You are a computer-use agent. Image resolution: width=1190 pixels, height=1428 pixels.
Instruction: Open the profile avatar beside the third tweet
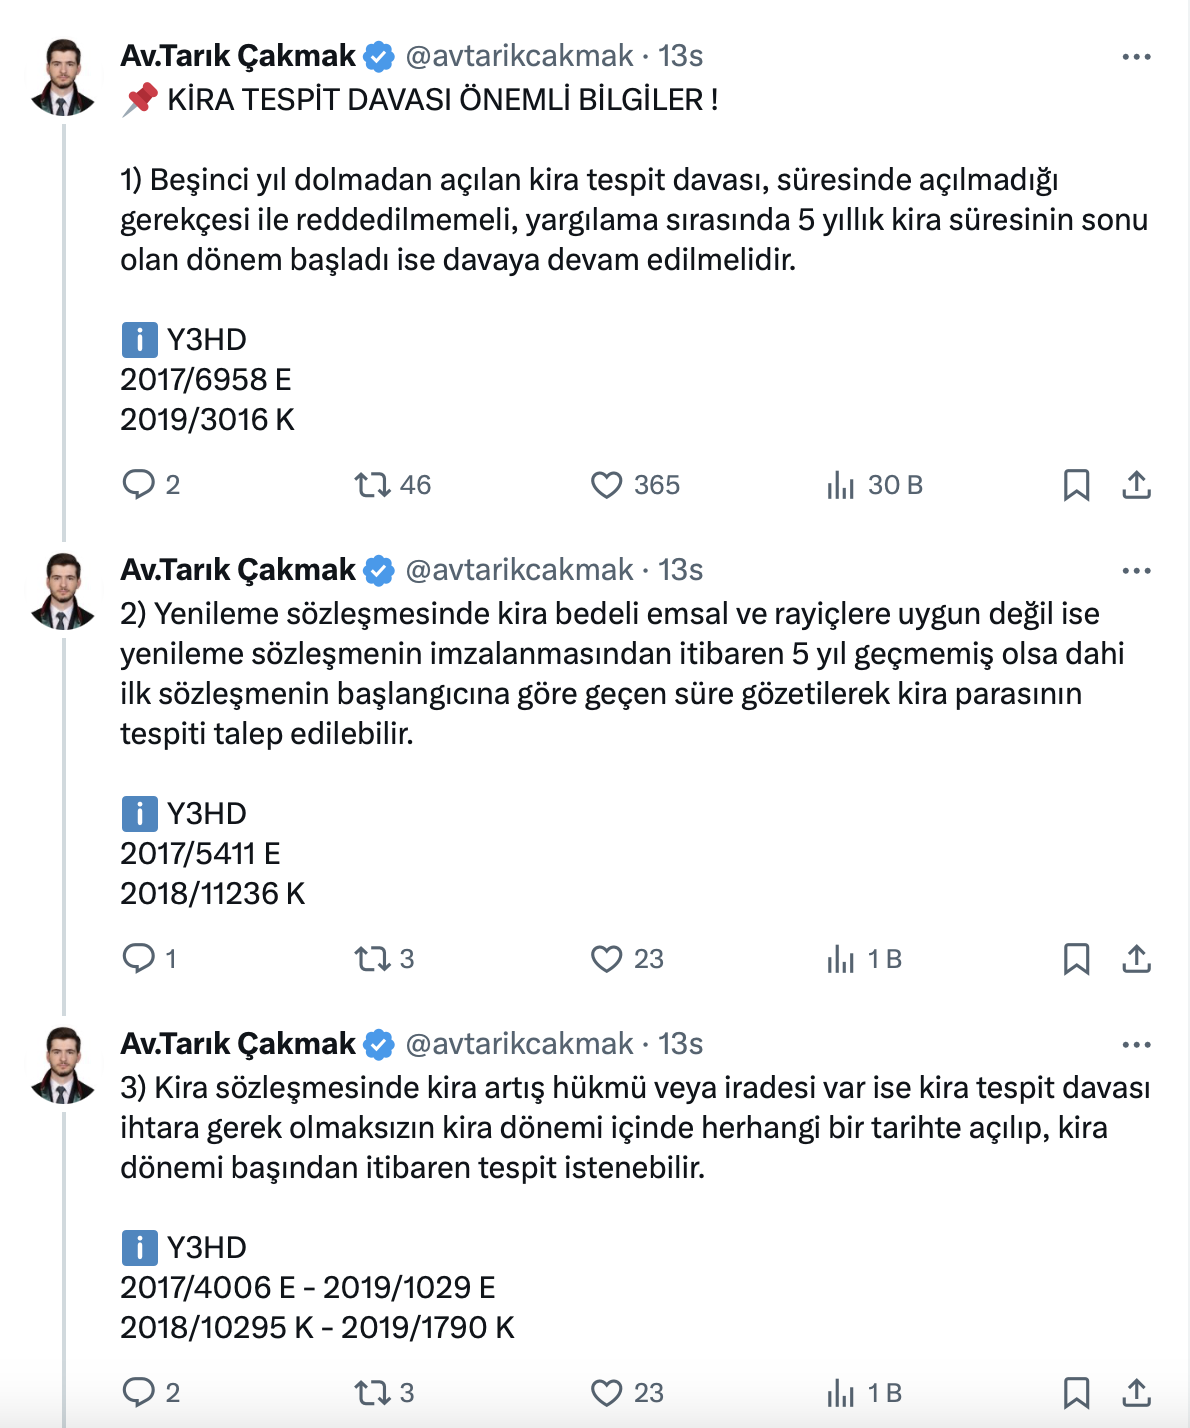coord(63,1064)
